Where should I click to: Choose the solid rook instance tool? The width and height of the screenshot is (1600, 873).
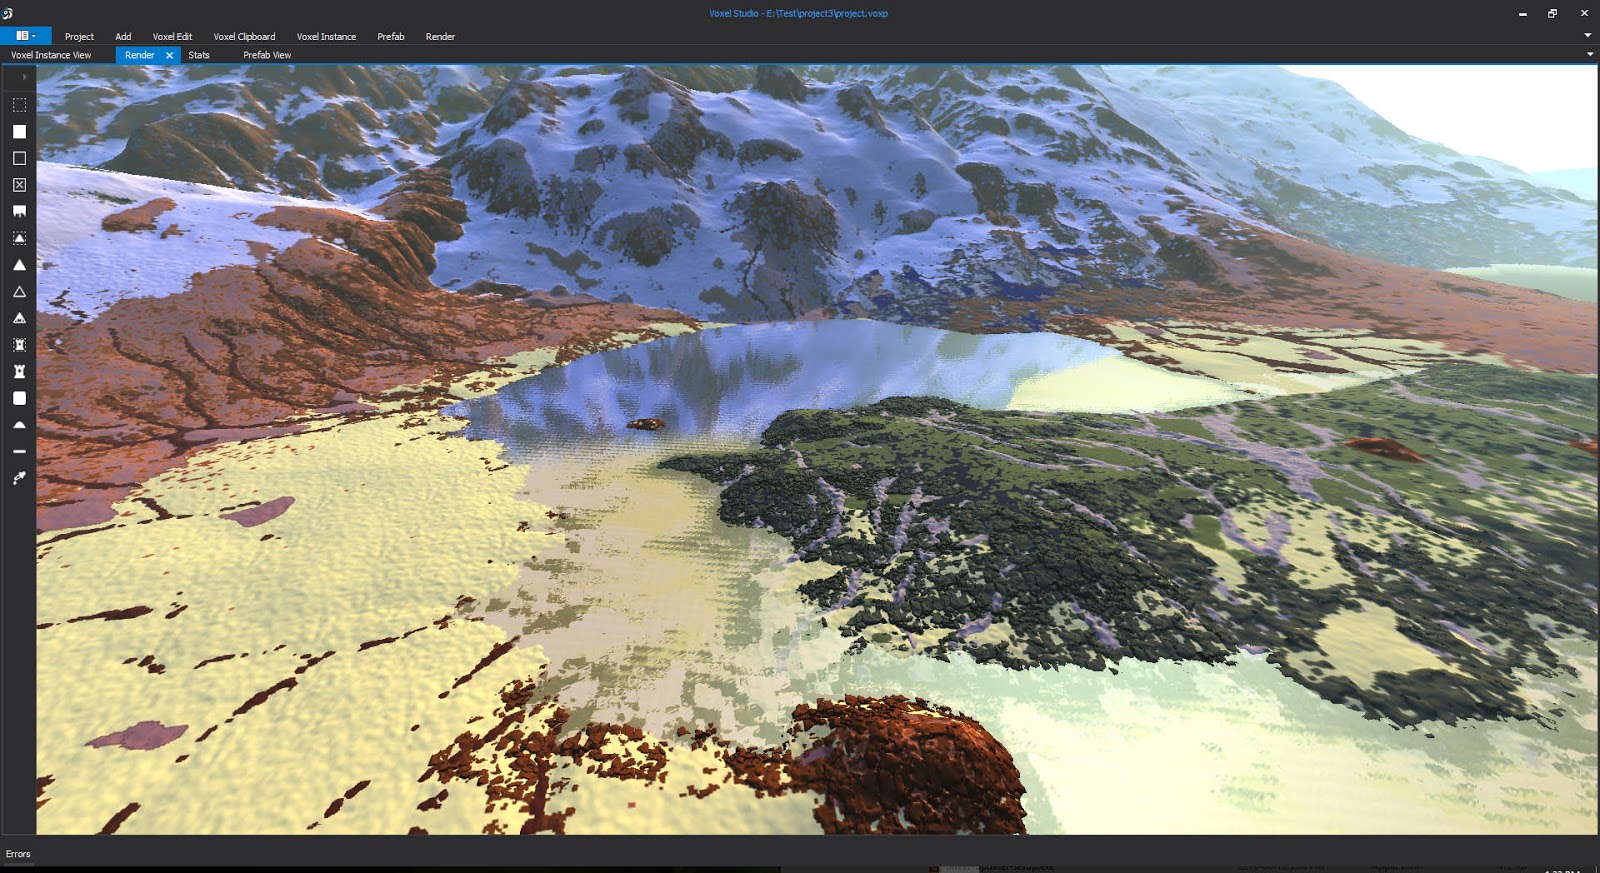(x=19, y=371)
